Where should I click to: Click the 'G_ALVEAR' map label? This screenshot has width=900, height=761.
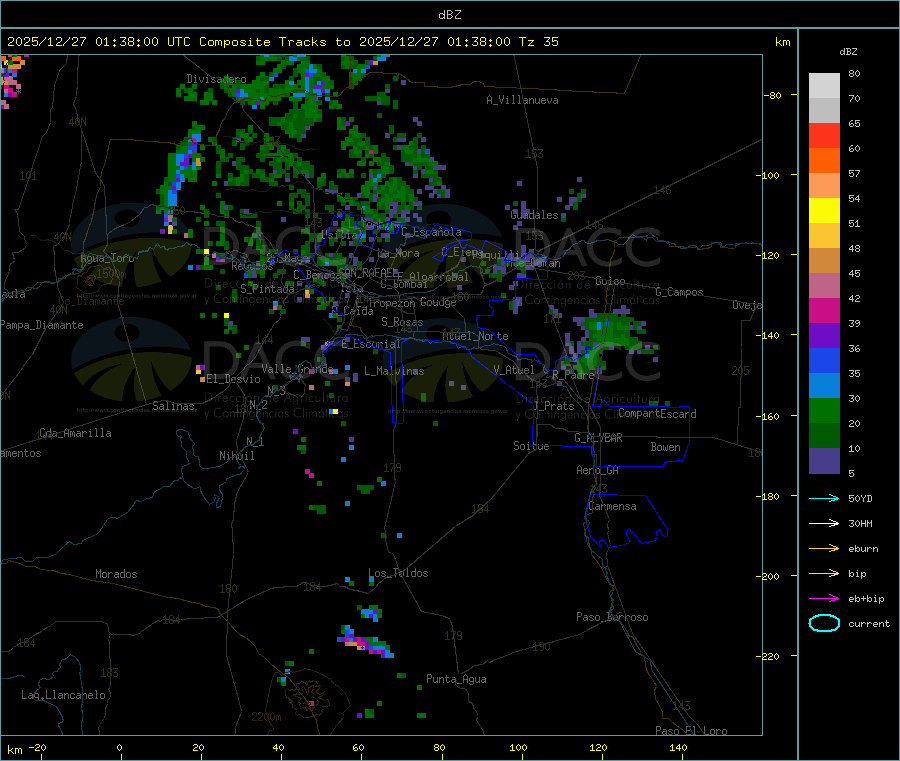(x=598, y=438)
